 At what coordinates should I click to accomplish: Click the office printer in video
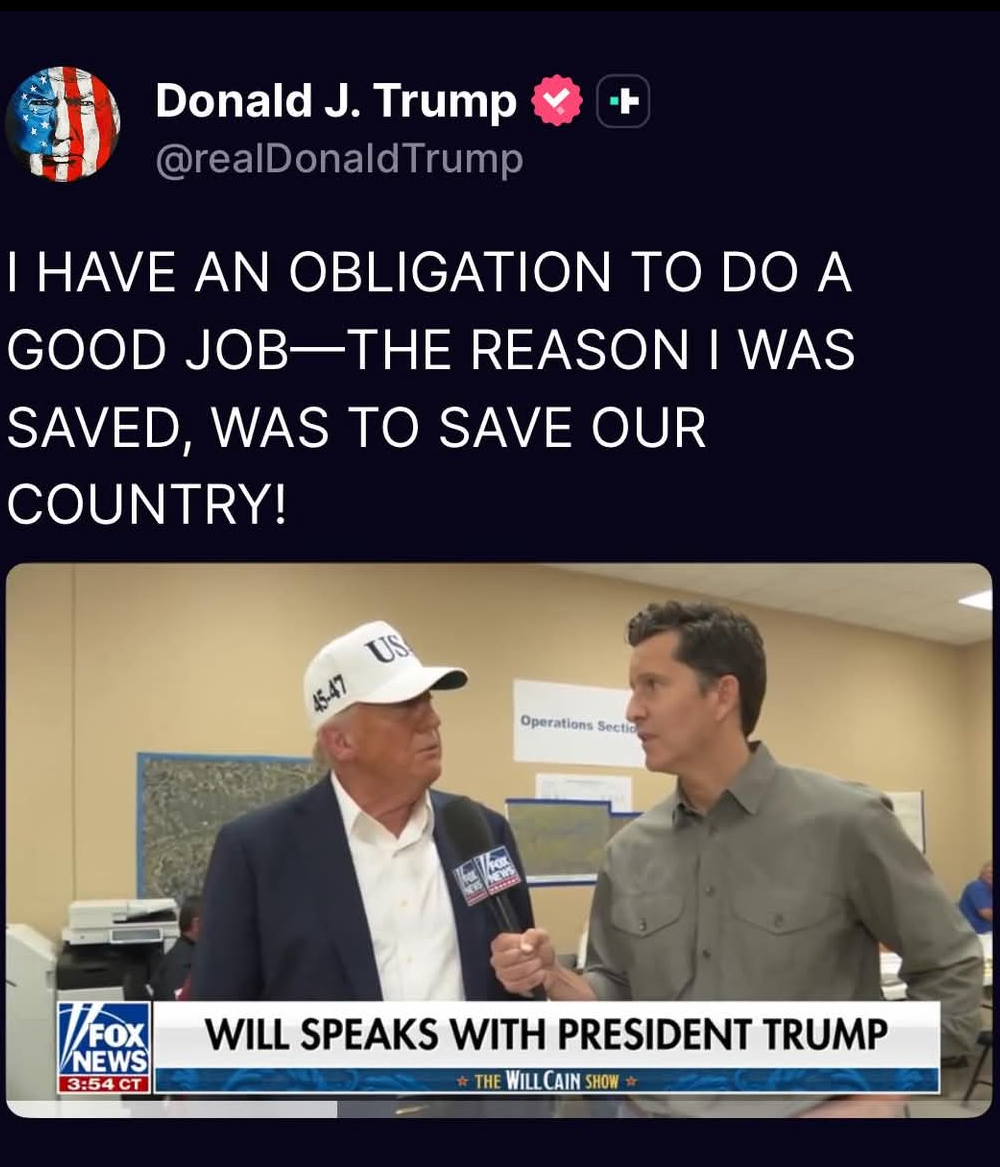pyautogui.click(x=119, y=949)
